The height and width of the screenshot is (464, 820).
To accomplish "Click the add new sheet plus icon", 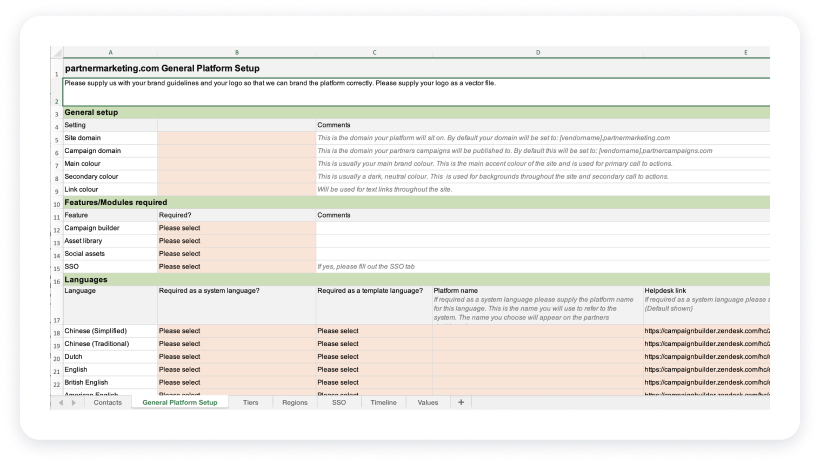I will 461,402.
